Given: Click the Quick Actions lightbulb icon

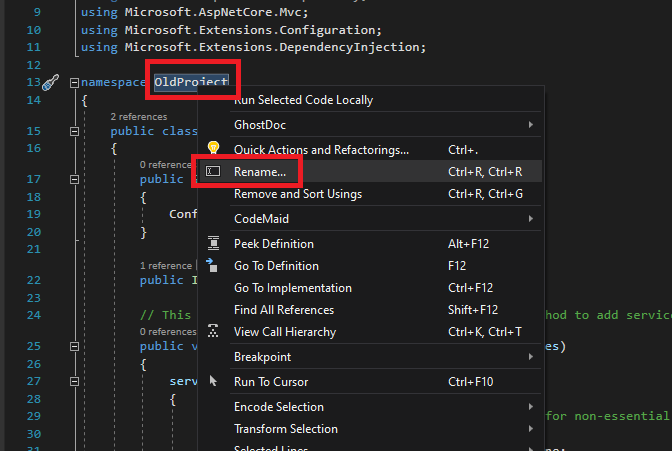Looking at the screenshot, I should point(212,149).
